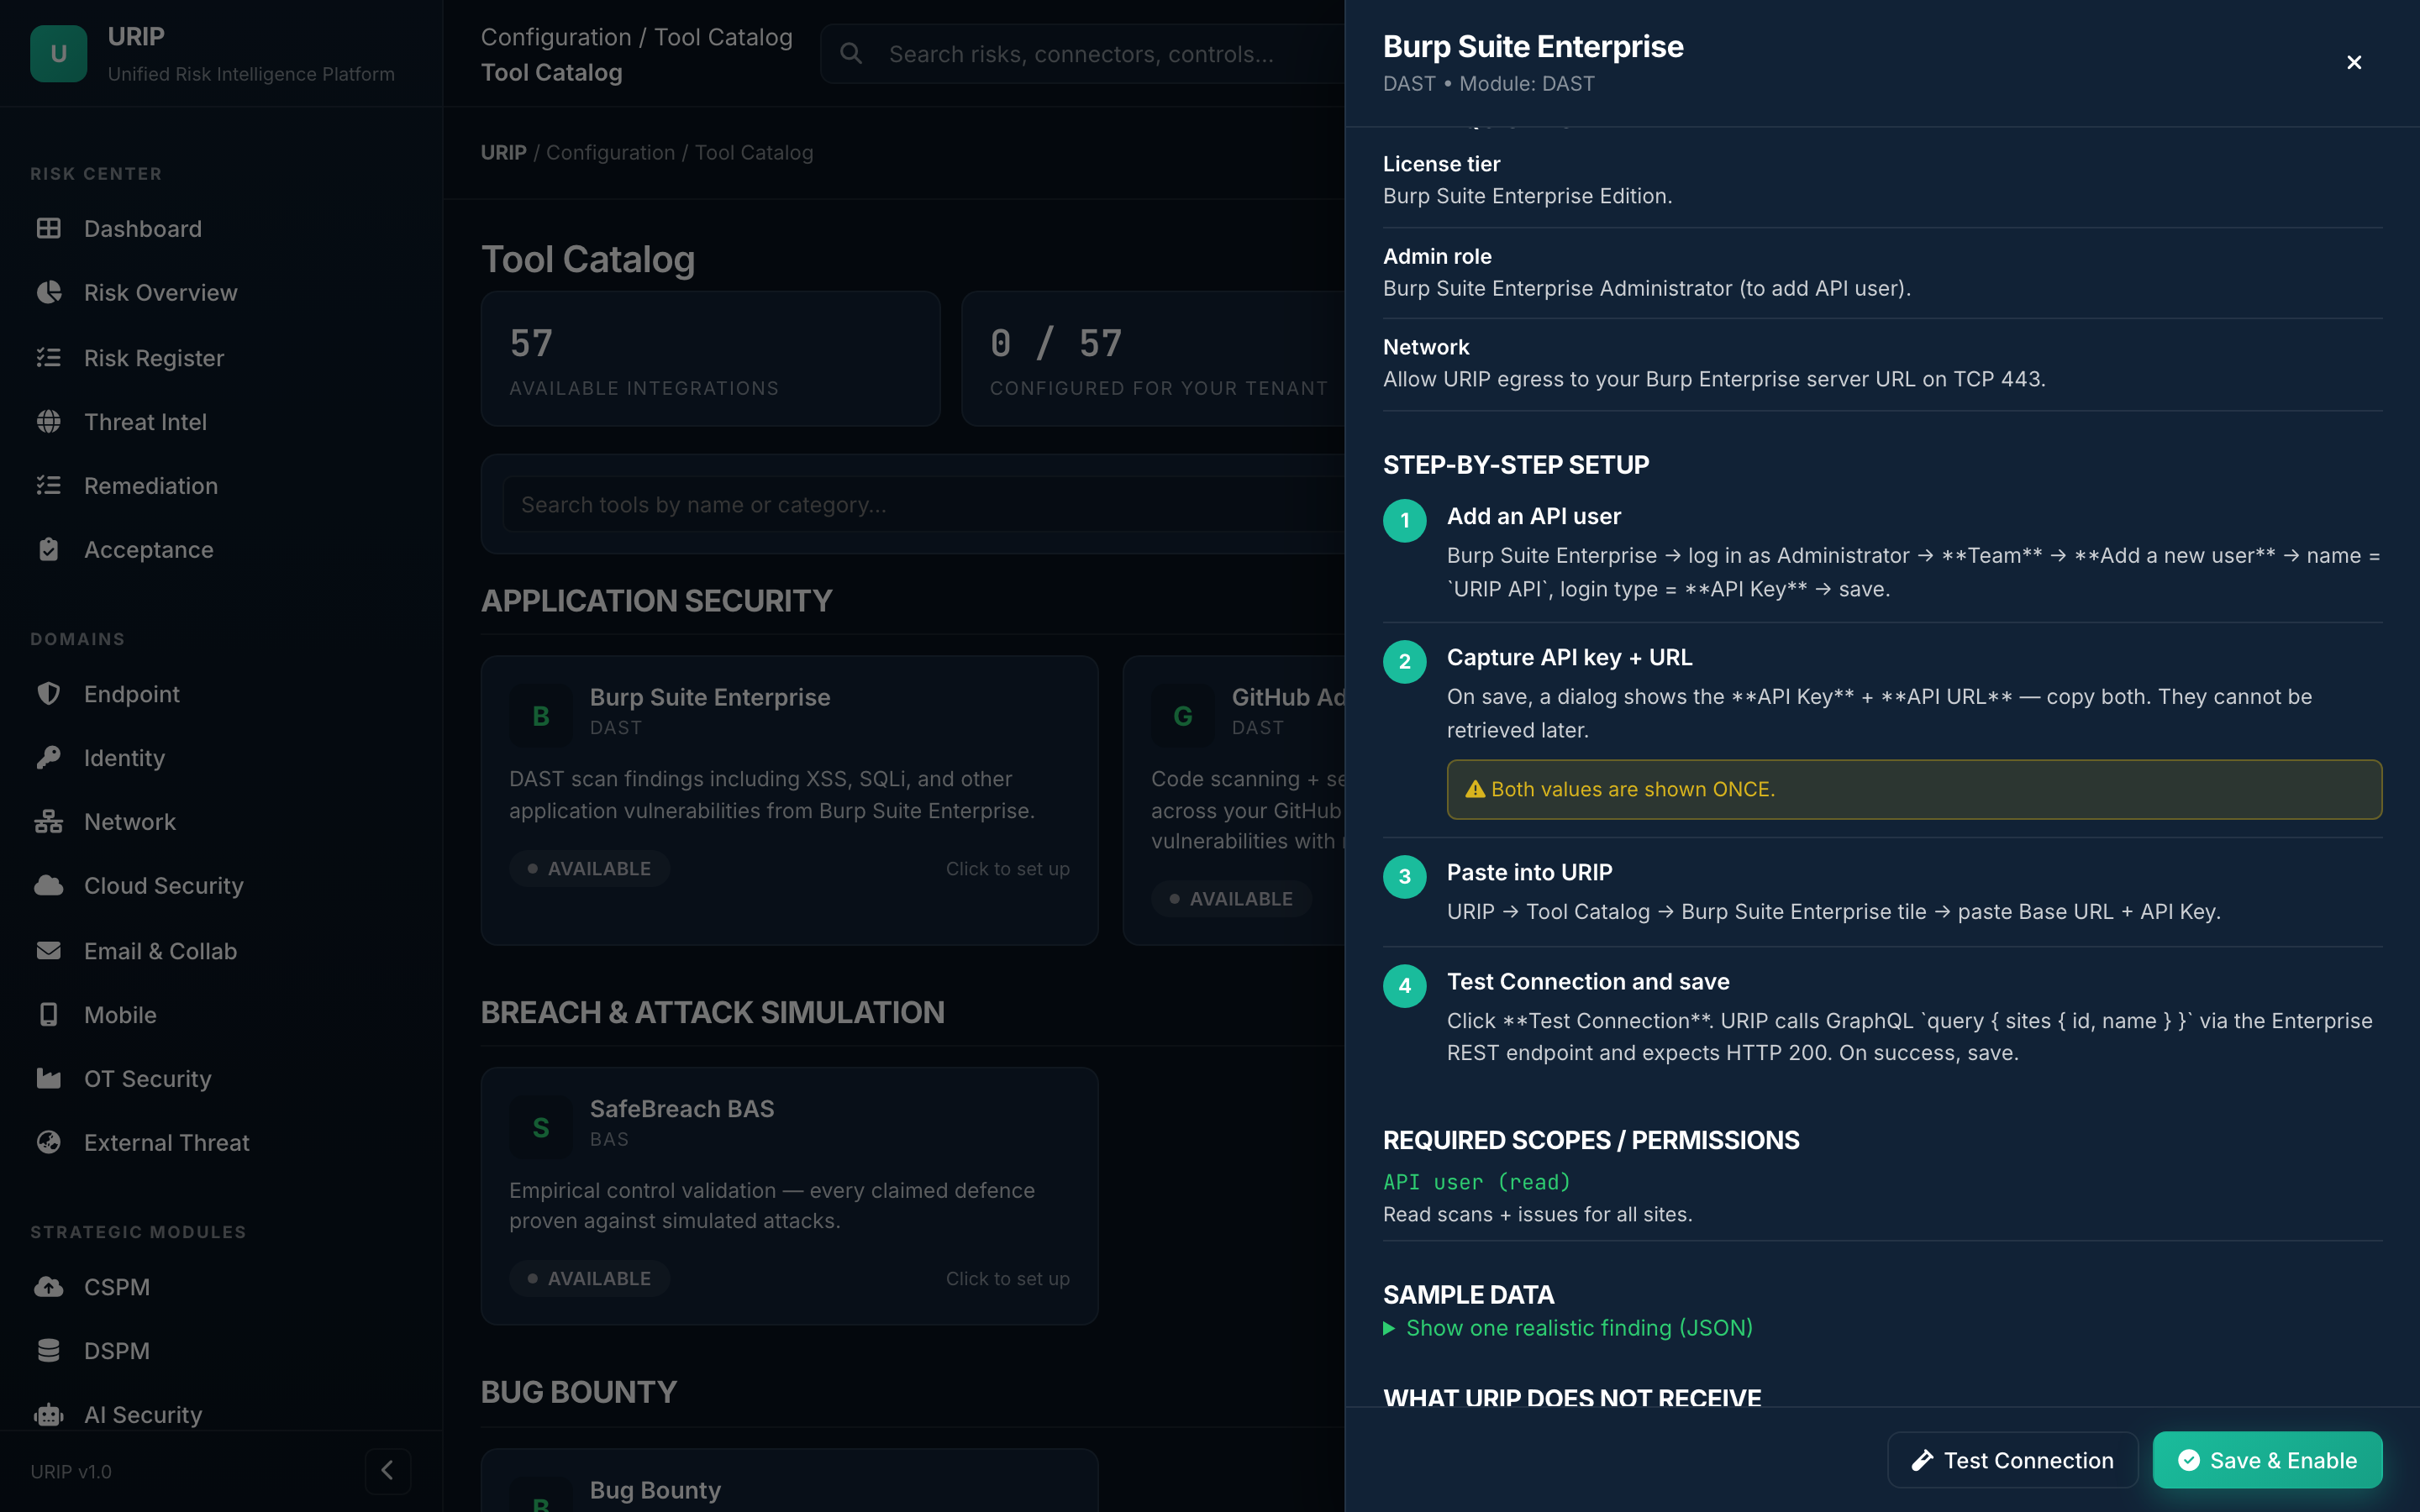Click the AVAILABLE badge on Burp Suite Enterprise card
This screenshot has height=1512, width=2420.
[x=589, y=868]
